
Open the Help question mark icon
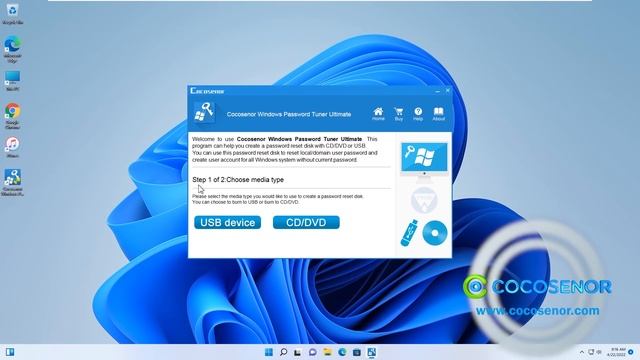click(418, 114)
